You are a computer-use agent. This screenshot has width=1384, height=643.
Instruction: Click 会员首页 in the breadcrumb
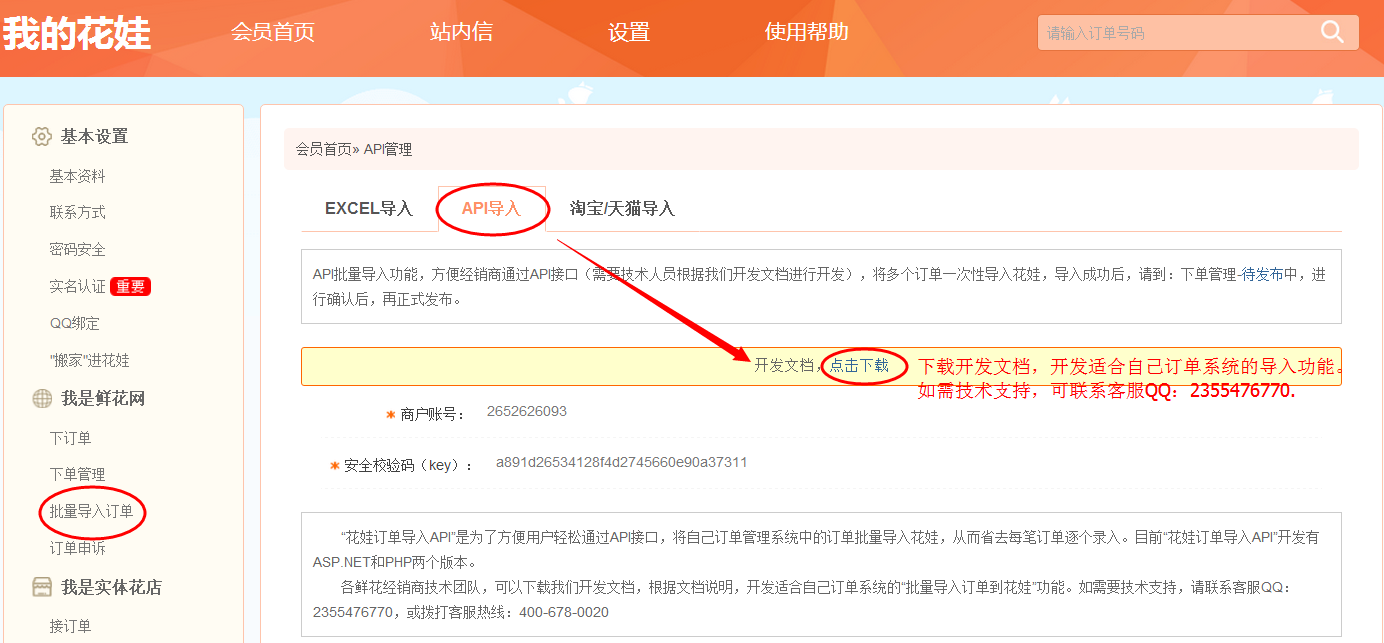(x=323, y=149)
